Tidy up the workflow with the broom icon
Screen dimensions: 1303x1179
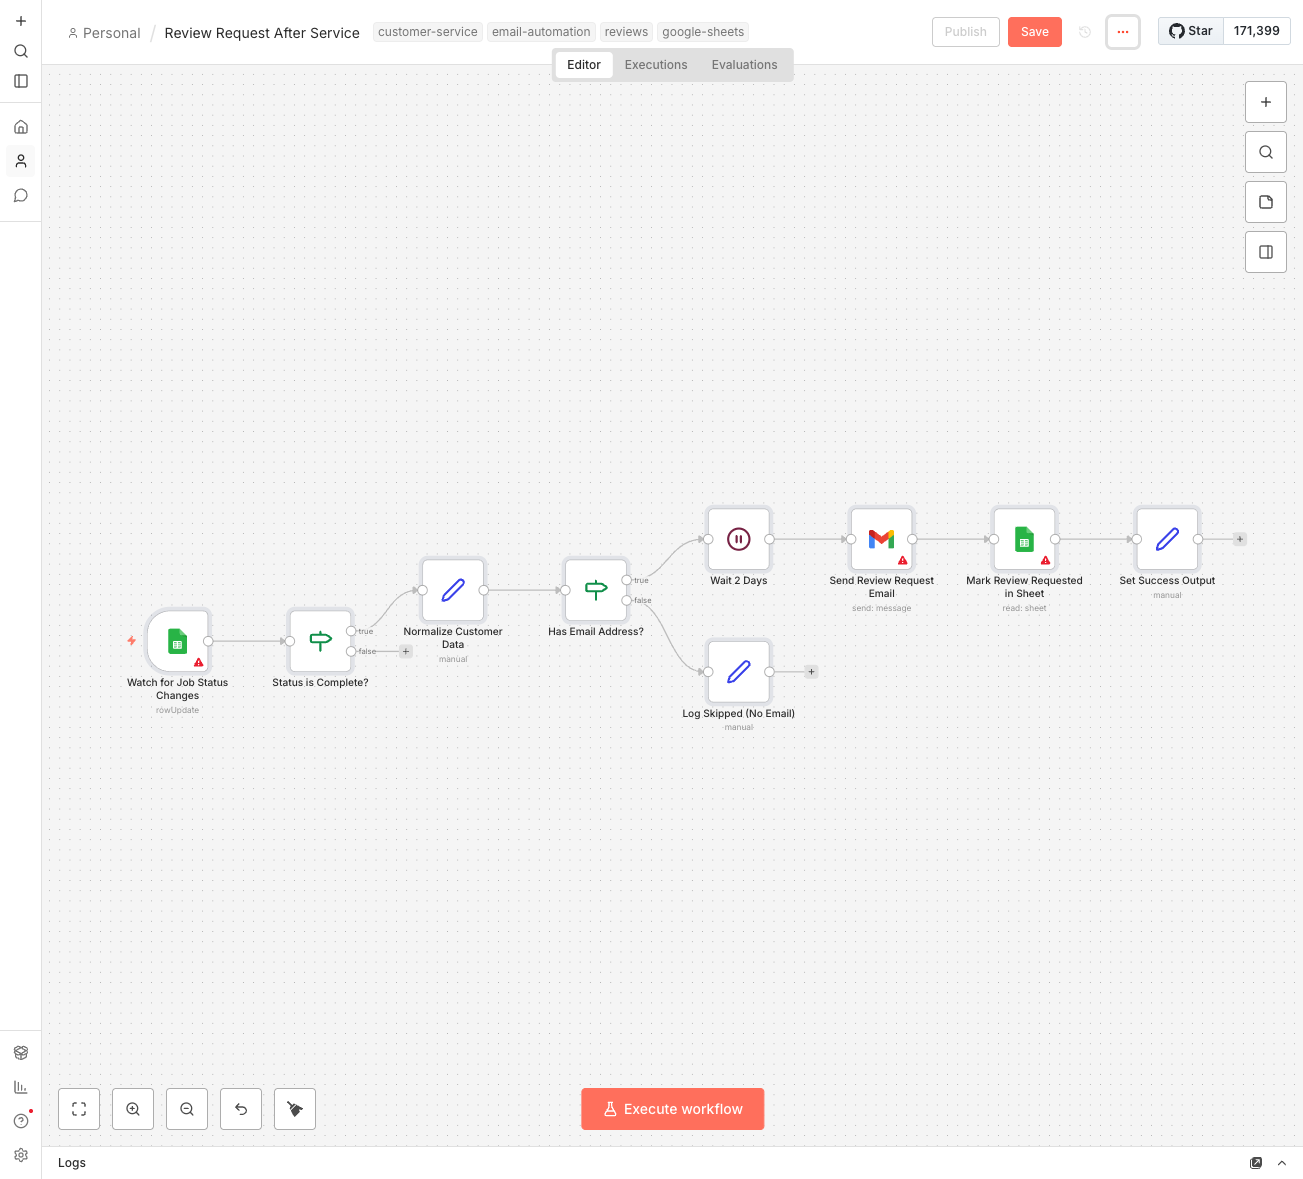pos(295,1109)
